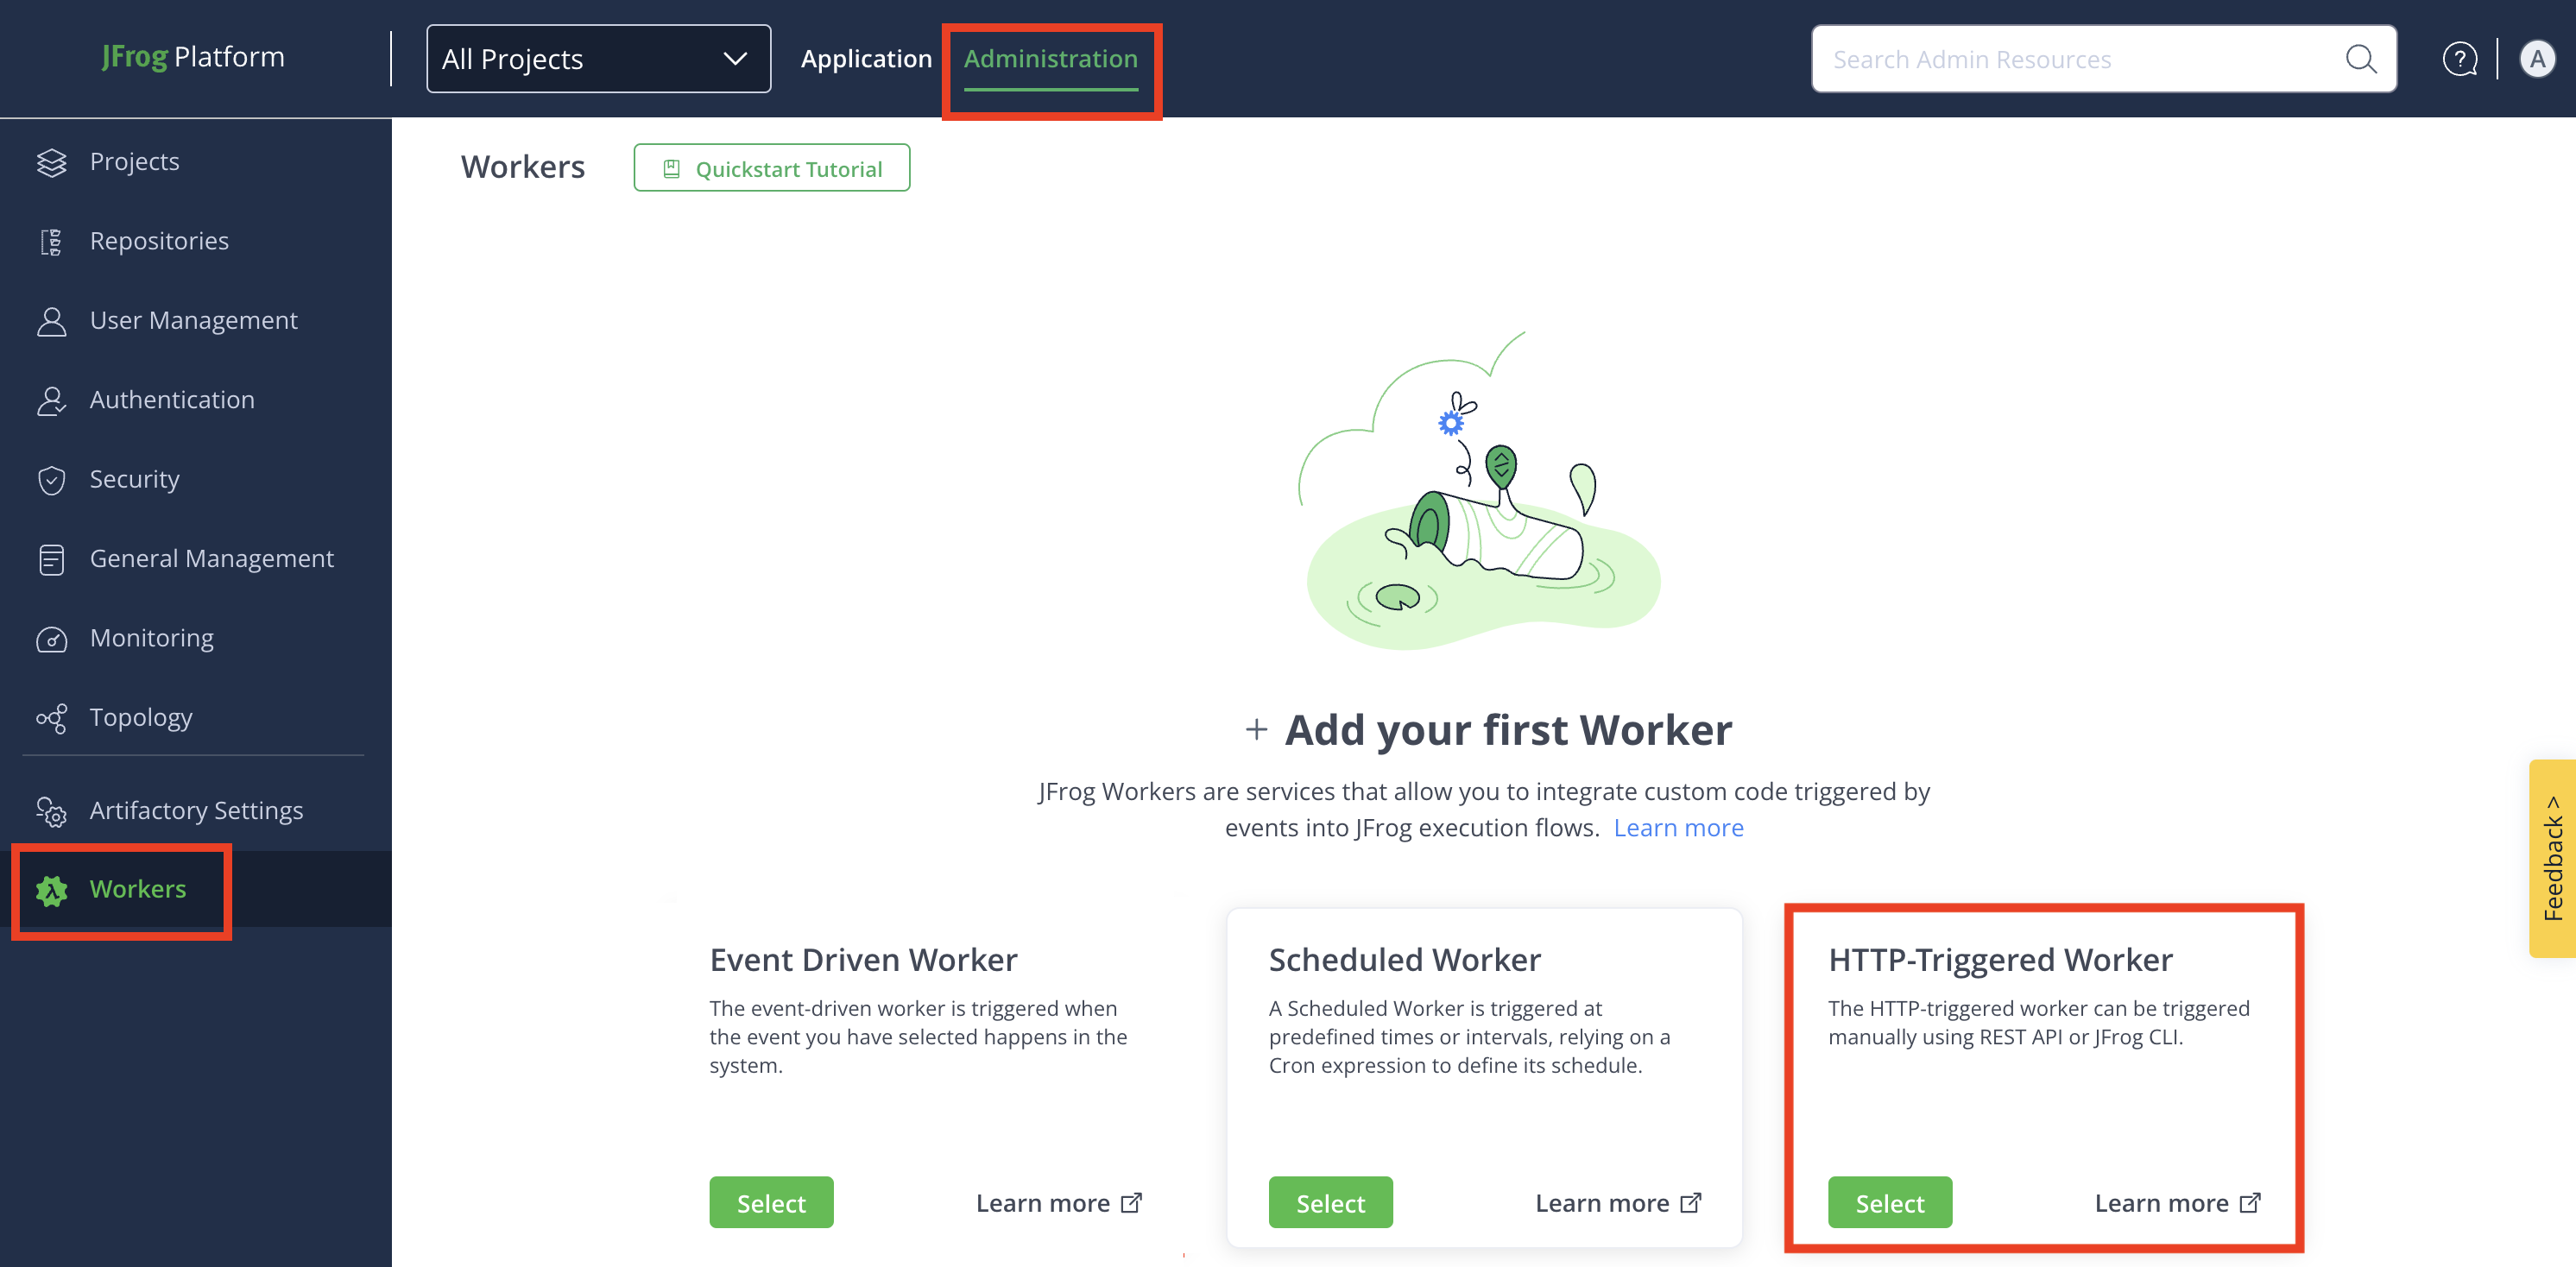Open the Projects section icon in sidebar

click(52, 160)
